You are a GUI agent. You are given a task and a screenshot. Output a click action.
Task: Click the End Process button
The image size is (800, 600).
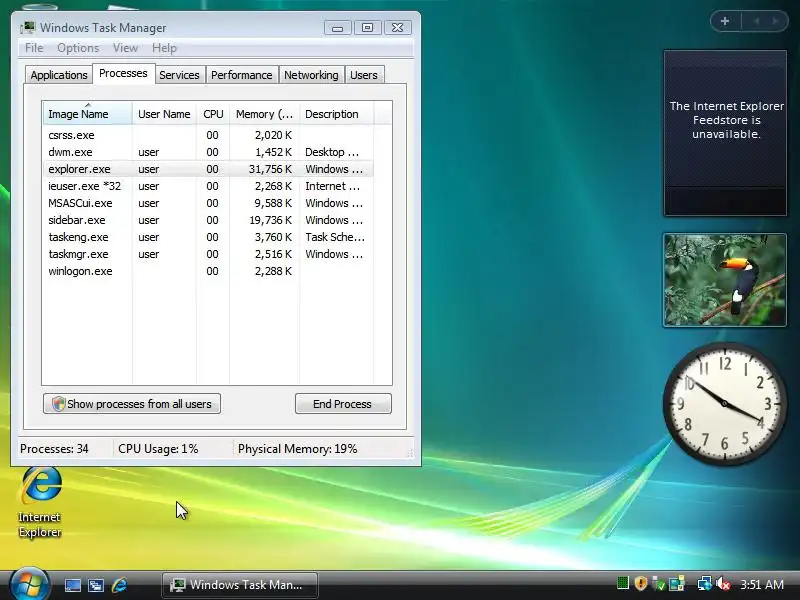[343, 404]
